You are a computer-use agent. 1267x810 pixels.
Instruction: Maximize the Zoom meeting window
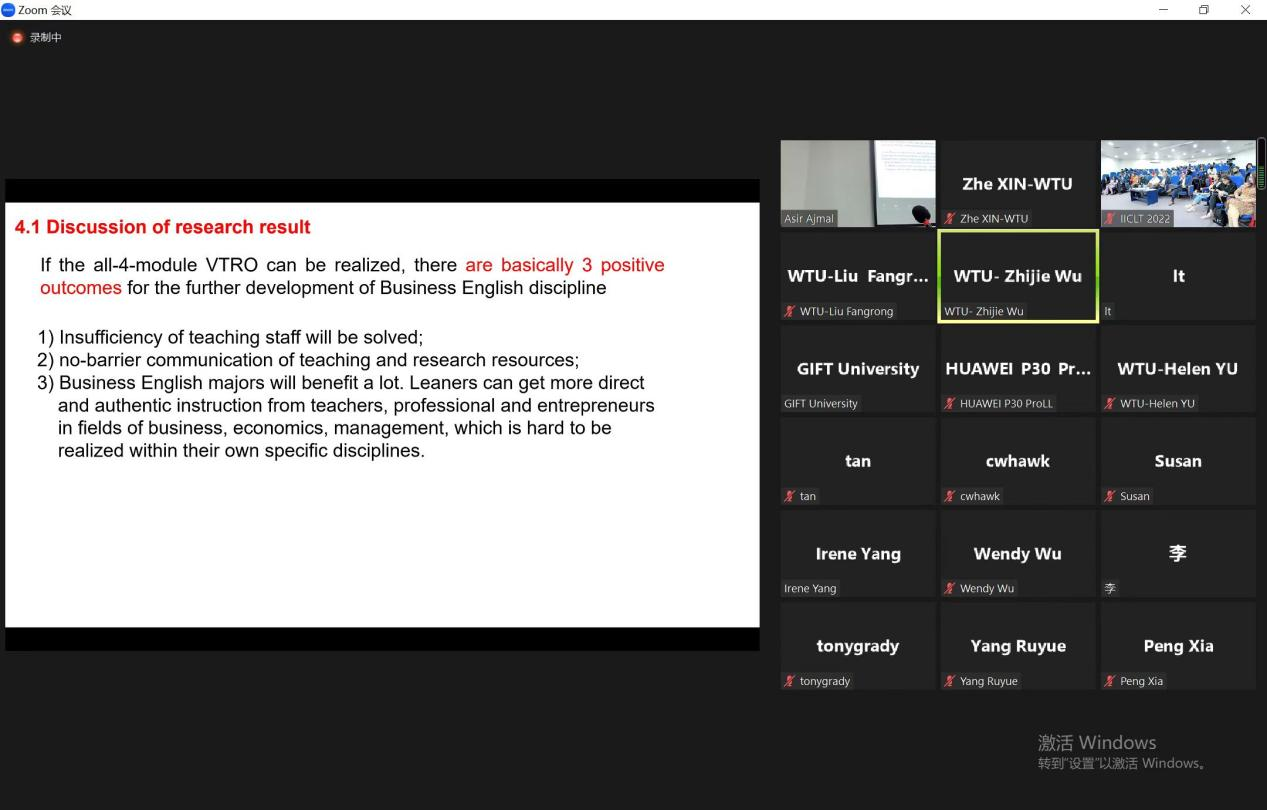click(1203, 10)
